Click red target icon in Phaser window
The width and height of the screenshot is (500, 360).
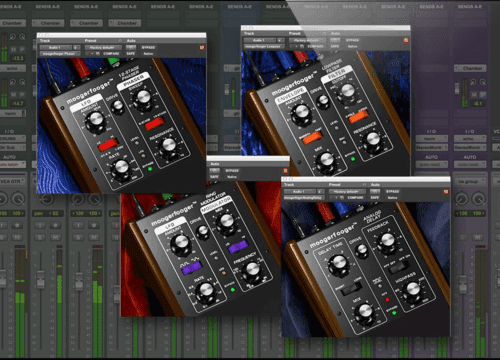202,48
